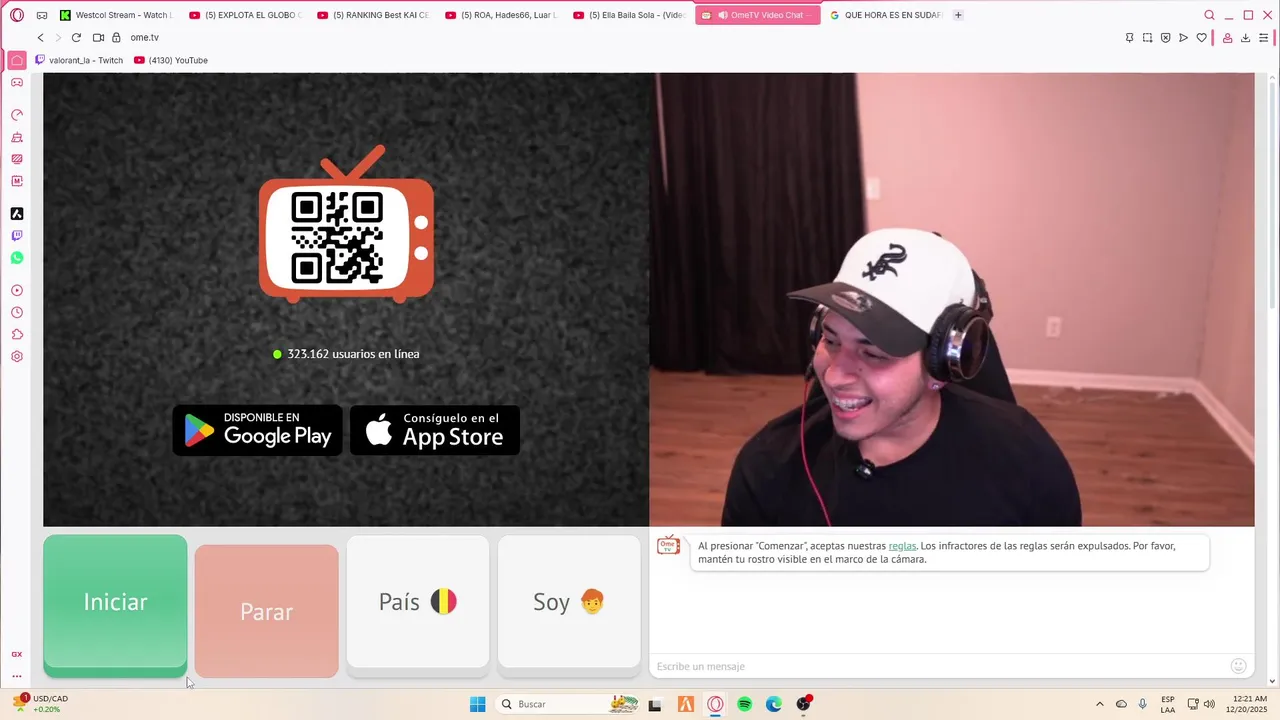Open Easy Setup sliders icon
This screenshot has width=1280, height=720.
pyautogui.click(x=1264, y=38)
